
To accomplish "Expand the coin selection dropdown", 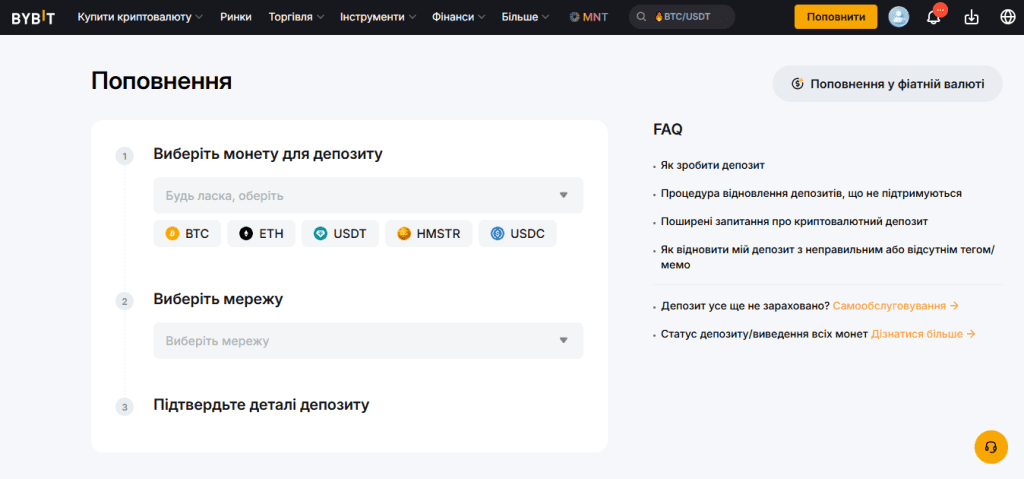I will pos(368,195).
